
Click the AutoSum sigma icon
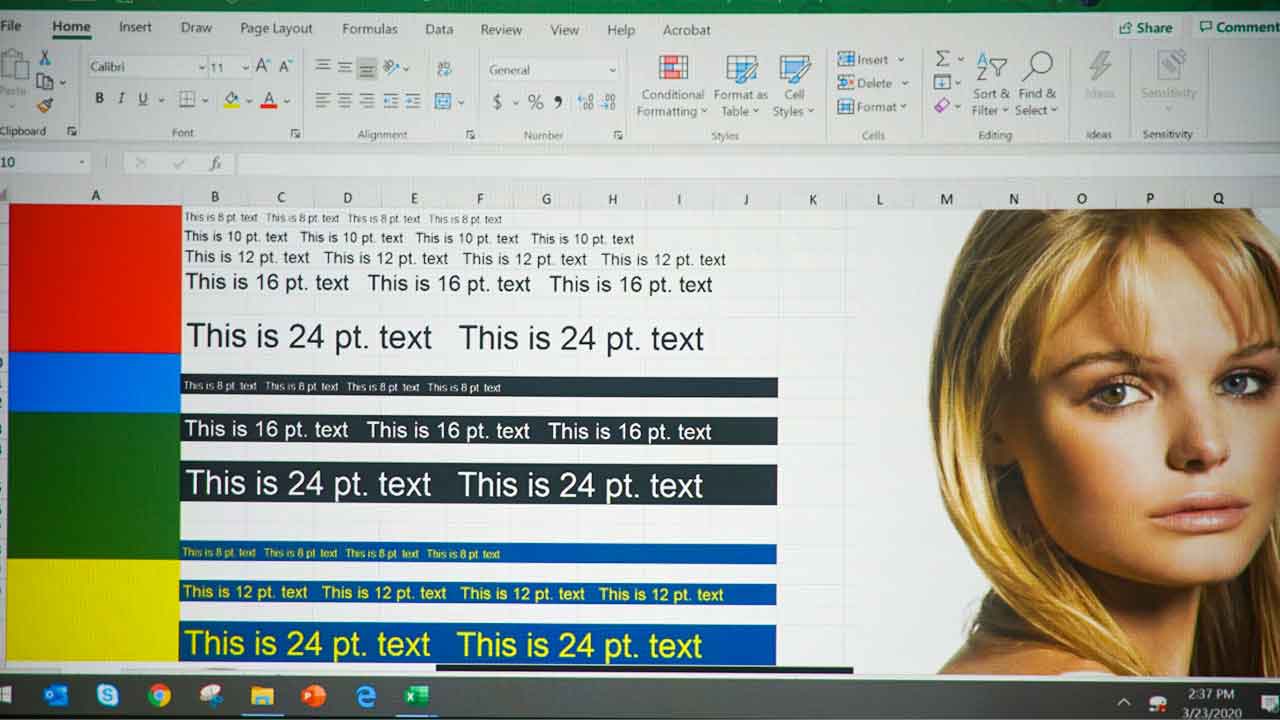pos(942,59)
